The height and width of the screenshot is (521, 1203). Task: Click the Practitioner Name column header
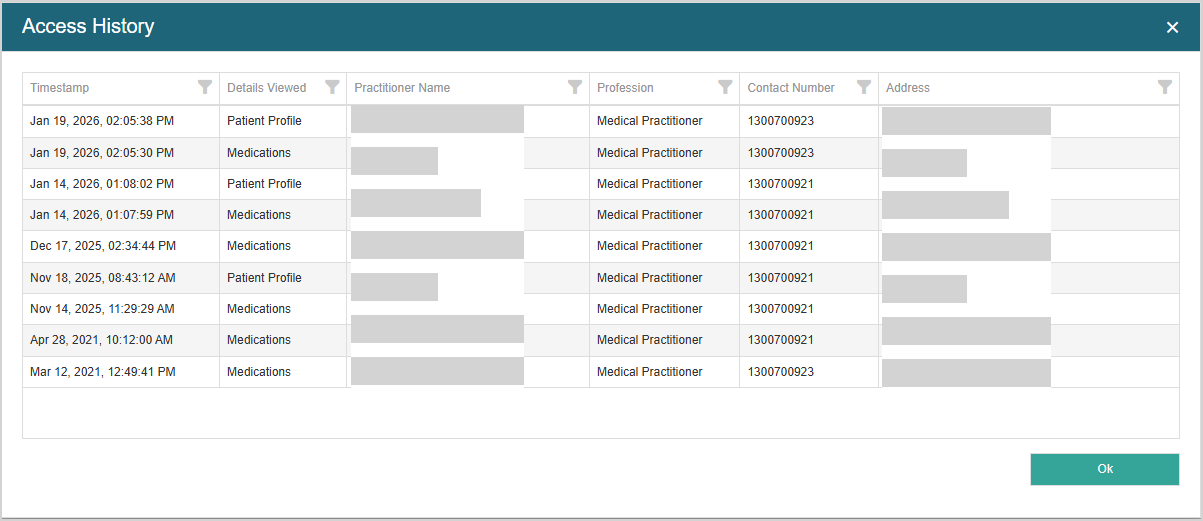(402, 88)
